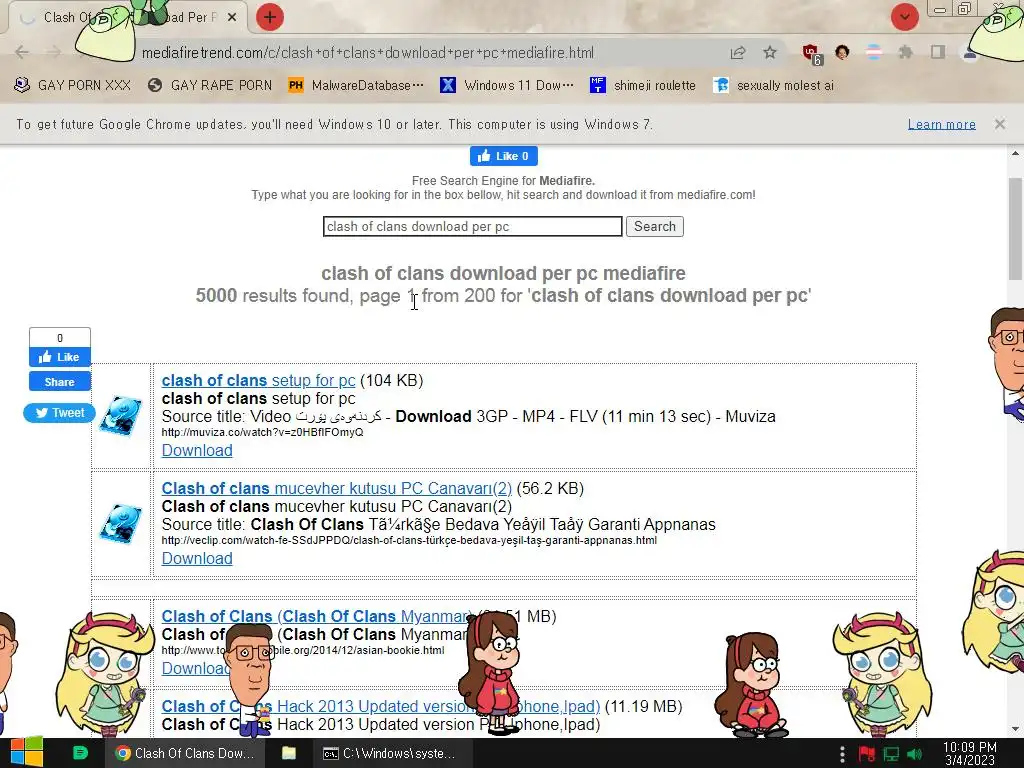Click the '5000 results found' heading text
The image size is (1024, 768).
(x=503, y=295)
